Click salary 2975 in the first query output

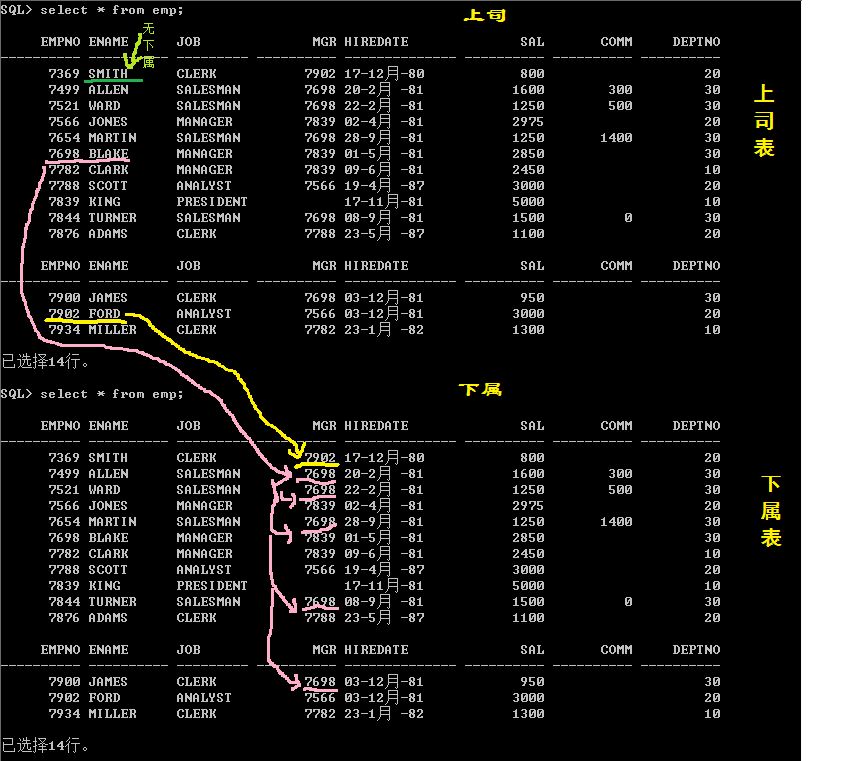[528, 122]
